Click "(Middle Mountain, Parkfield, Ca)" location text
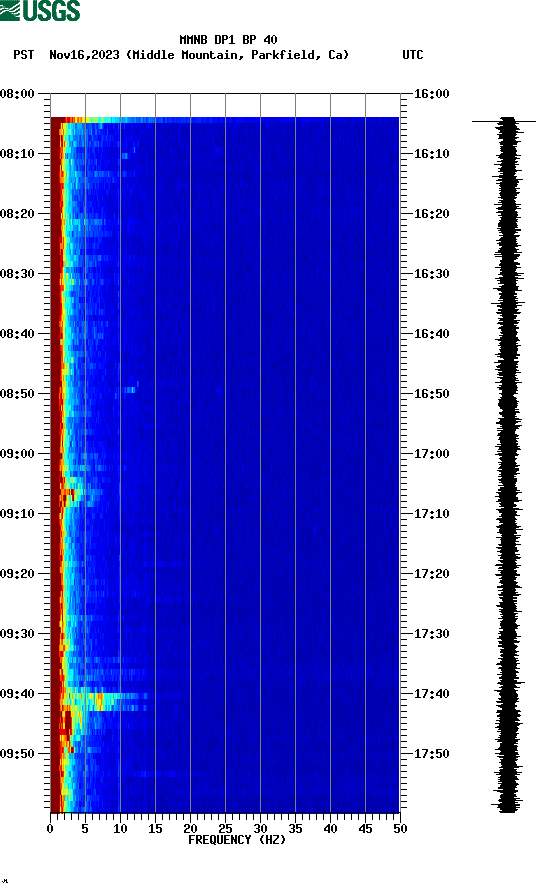This screenshot has width=552, height=892. (x=237, y=55)
